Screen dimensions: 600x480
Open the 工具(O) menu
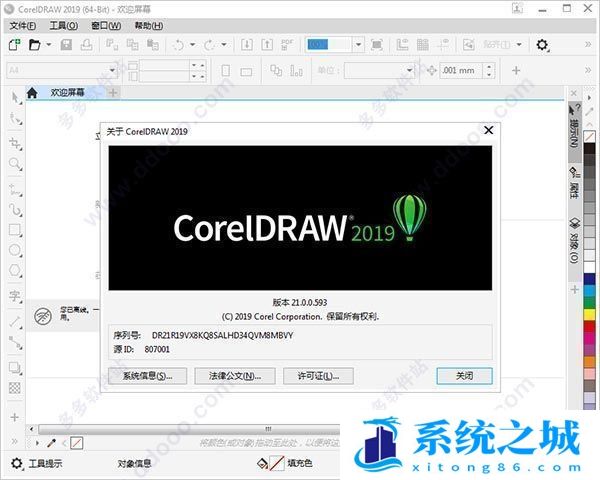tap(64, 26)
